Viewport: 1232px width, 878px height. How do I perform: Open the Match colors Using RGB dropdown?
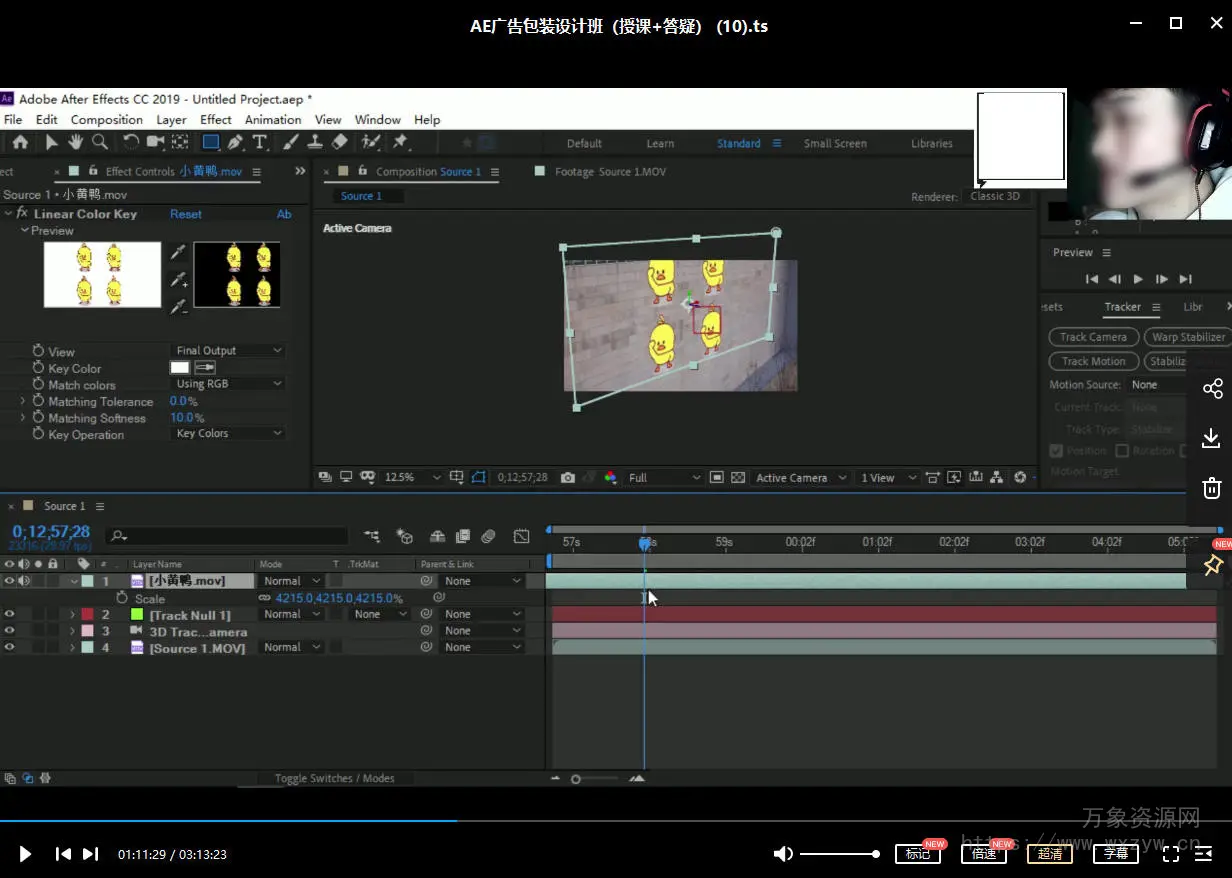(x=229, y=384)
